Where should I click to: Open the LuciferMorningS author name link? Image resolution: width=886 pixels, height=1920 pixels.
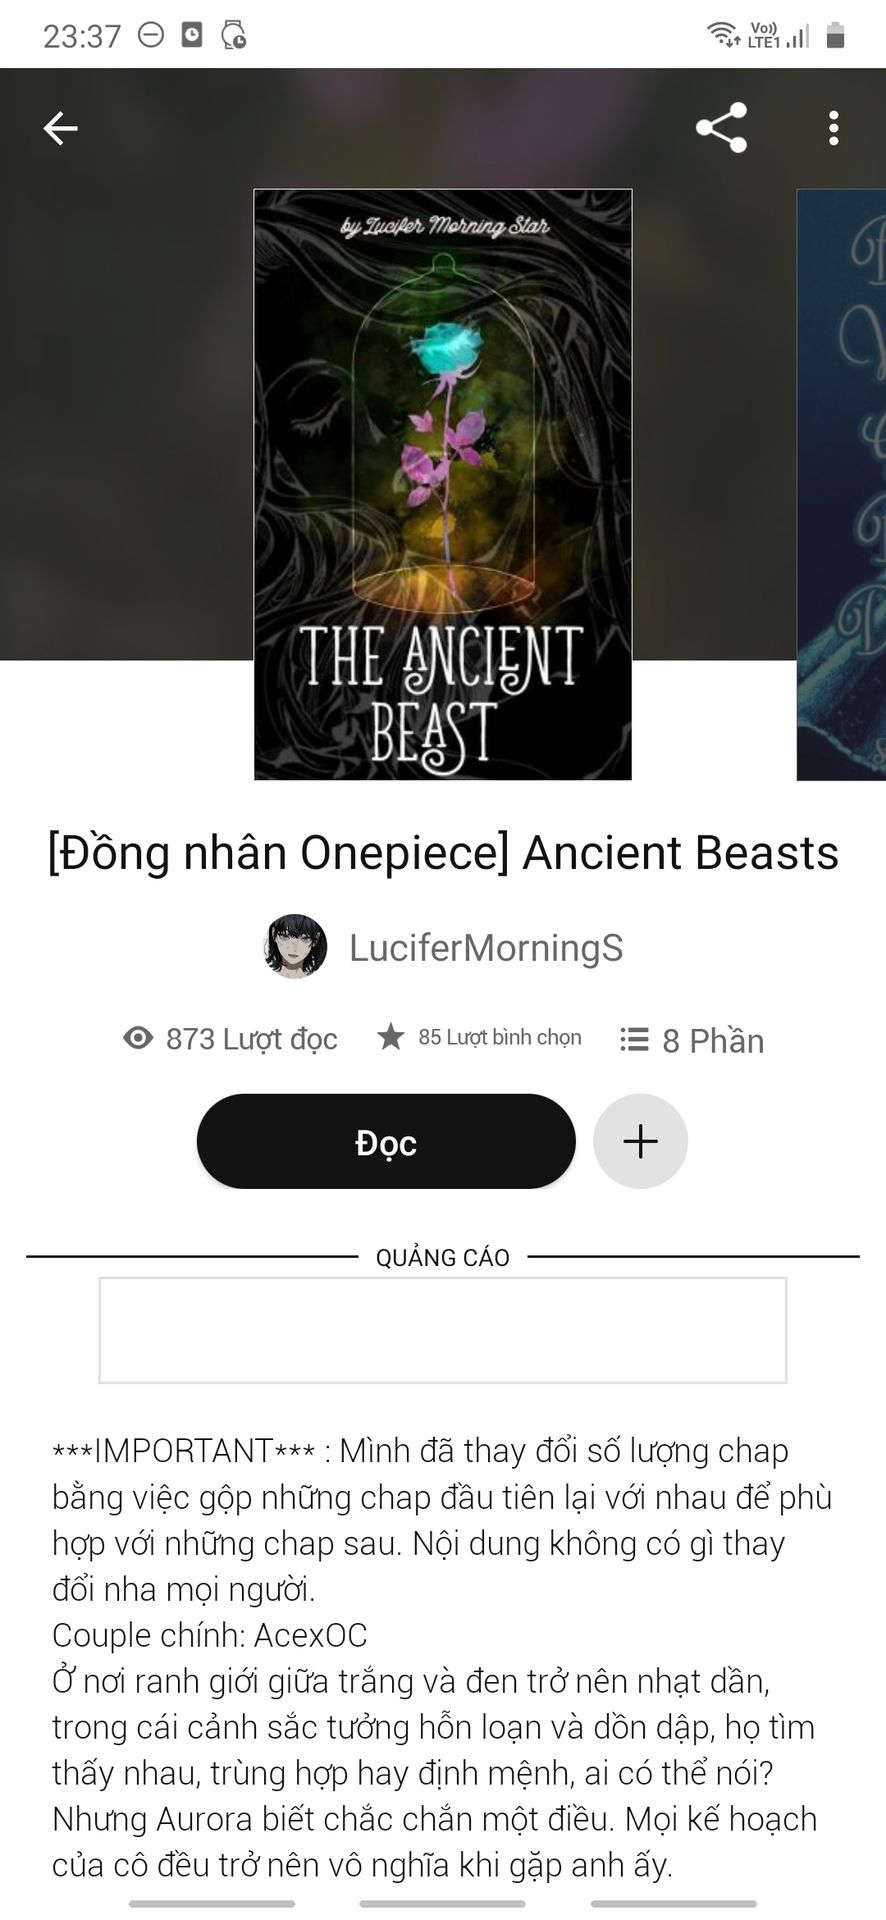click(486, 948)
